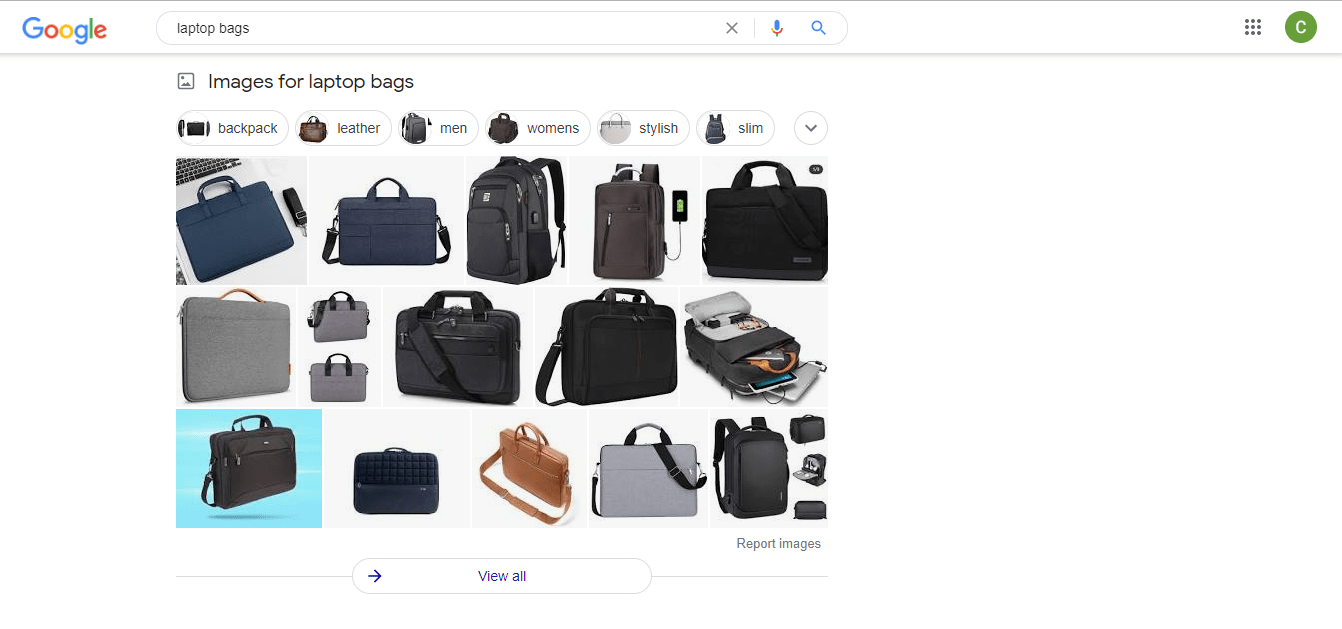Open the black briefcase with diagonal shoulder strap

click(458, 347)
